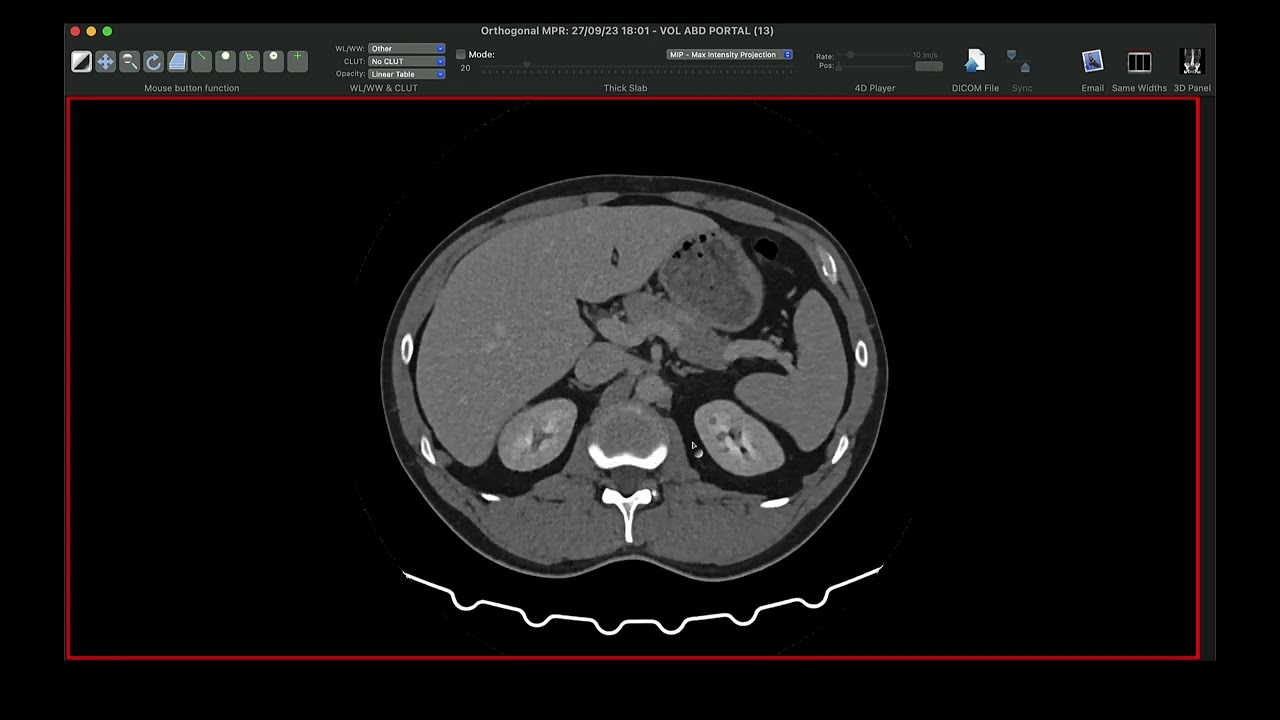The height and width of the screenshot is (720, 1280).
Task: Select the green cross tool
Action: pos(297,61)
